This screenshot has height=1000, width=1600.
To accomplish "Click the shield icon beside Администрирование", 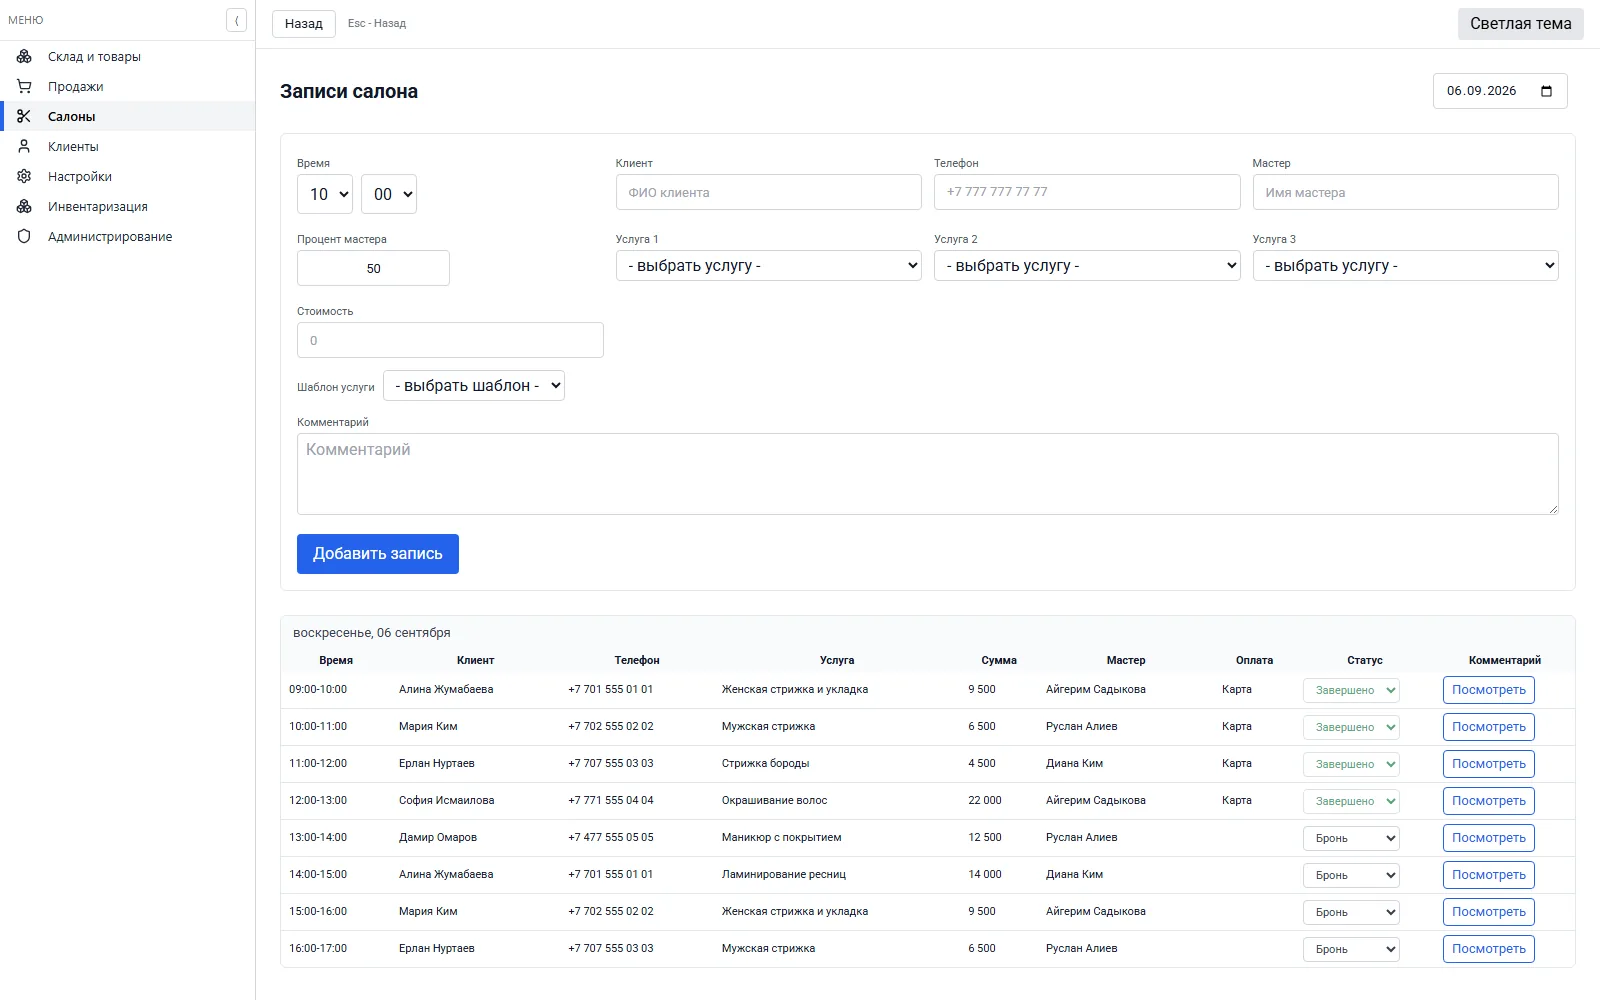I will tap(24, 236).
